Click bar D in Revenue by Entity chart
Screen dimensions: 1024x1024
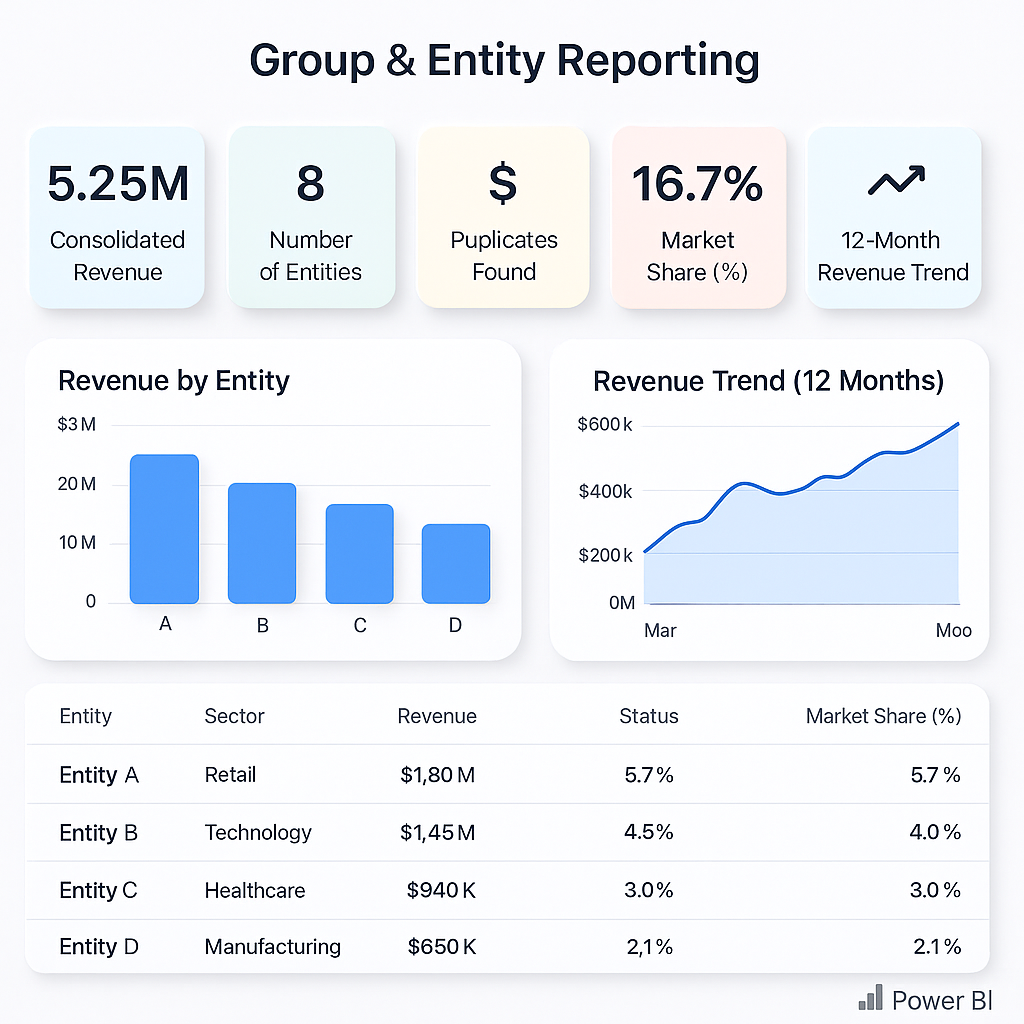click(456, 564)
